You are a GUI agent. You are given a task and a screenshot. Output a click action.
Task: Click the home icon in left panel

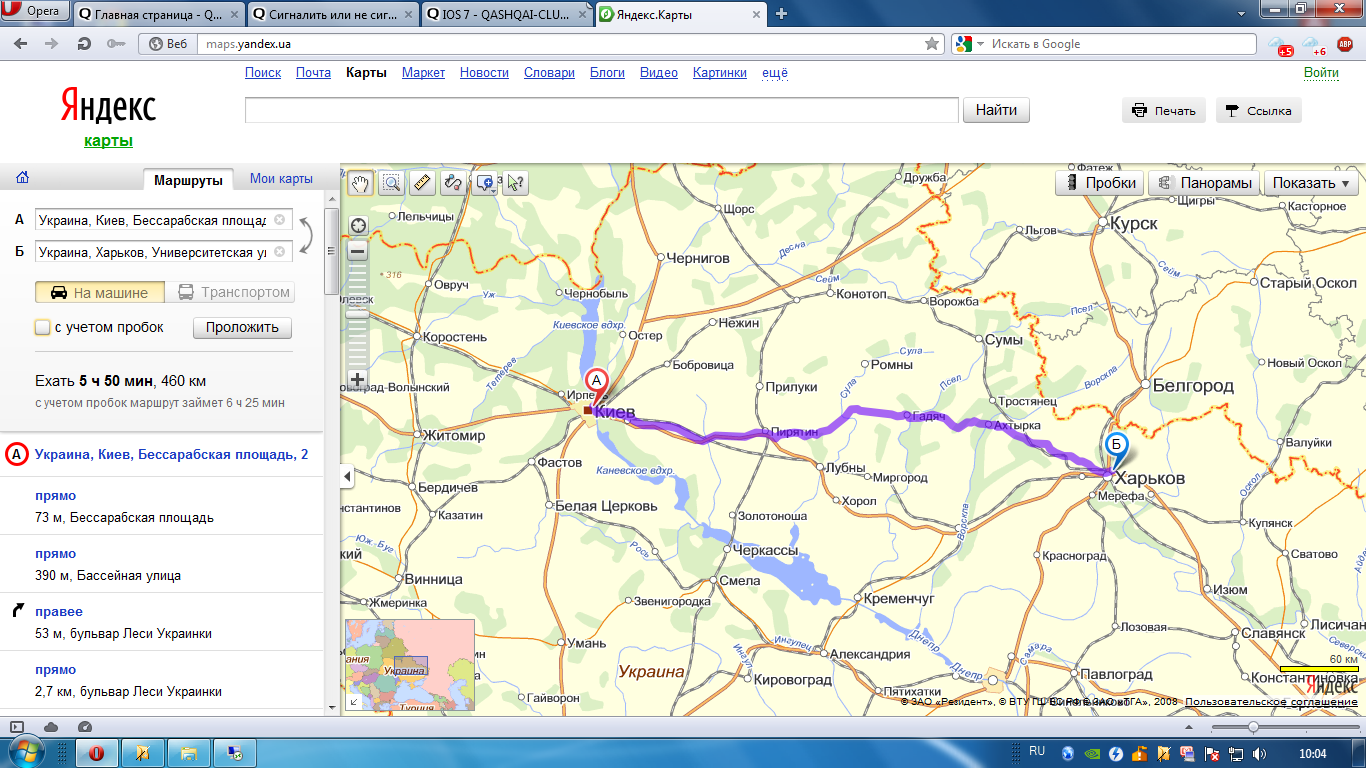(22, 178)
